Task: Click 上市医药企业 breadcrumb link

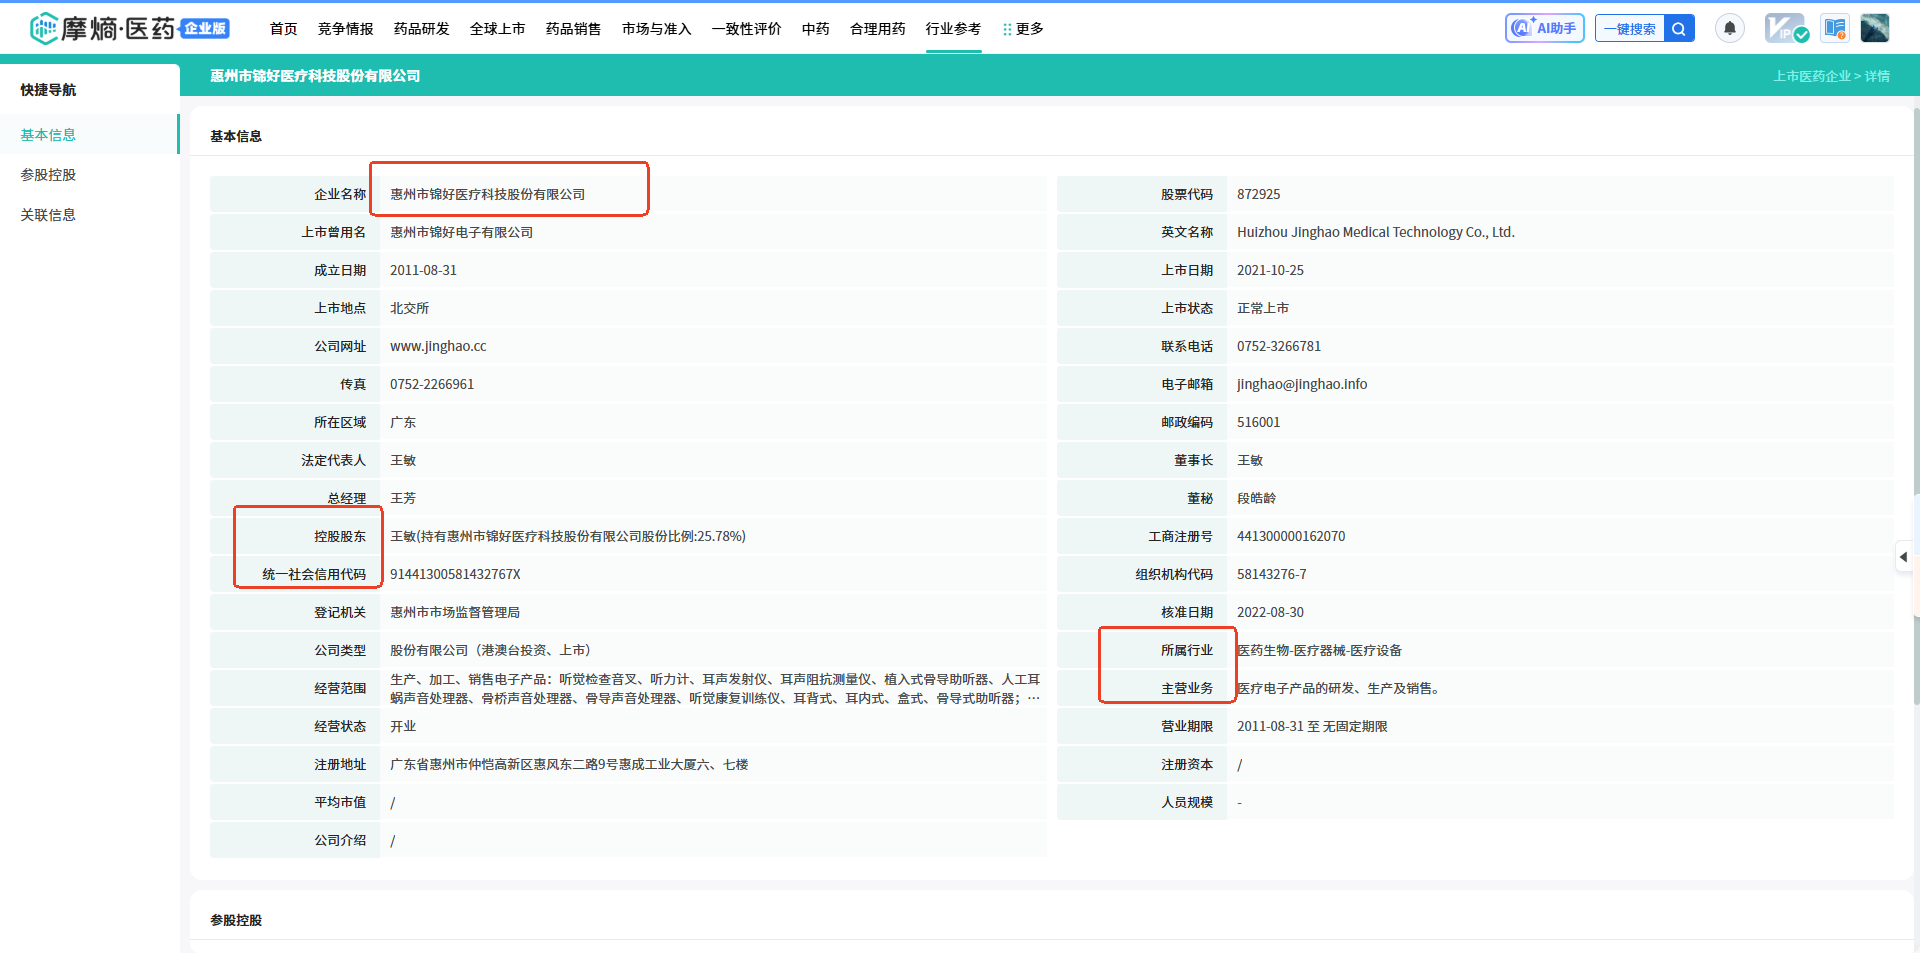Action: click(x=1812, y=76)
